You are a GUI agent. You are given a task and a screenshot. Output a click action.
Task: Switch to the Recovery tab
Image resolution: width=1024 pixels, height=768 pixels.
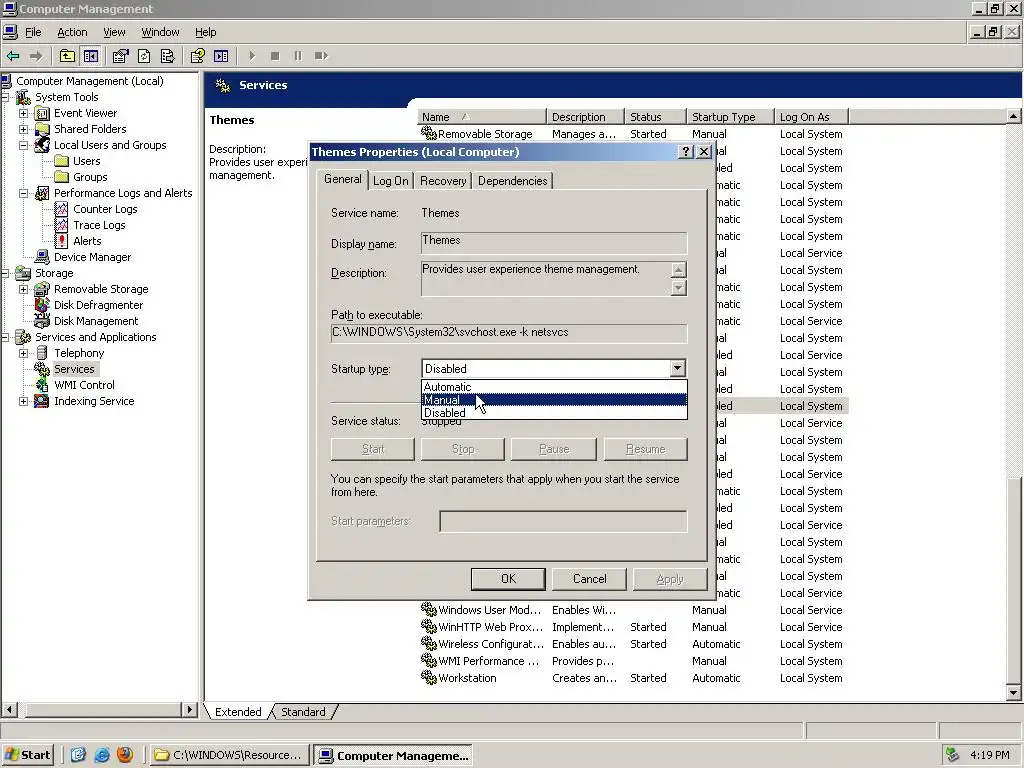coord(443,181)
